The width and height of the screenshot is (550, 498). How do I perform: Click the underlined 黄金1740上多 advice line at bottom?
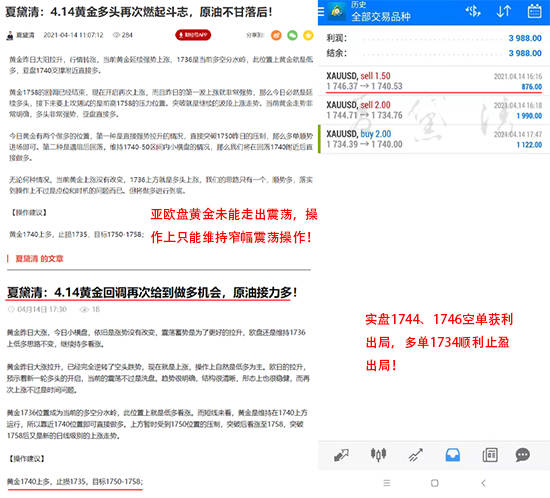[75, 482]
